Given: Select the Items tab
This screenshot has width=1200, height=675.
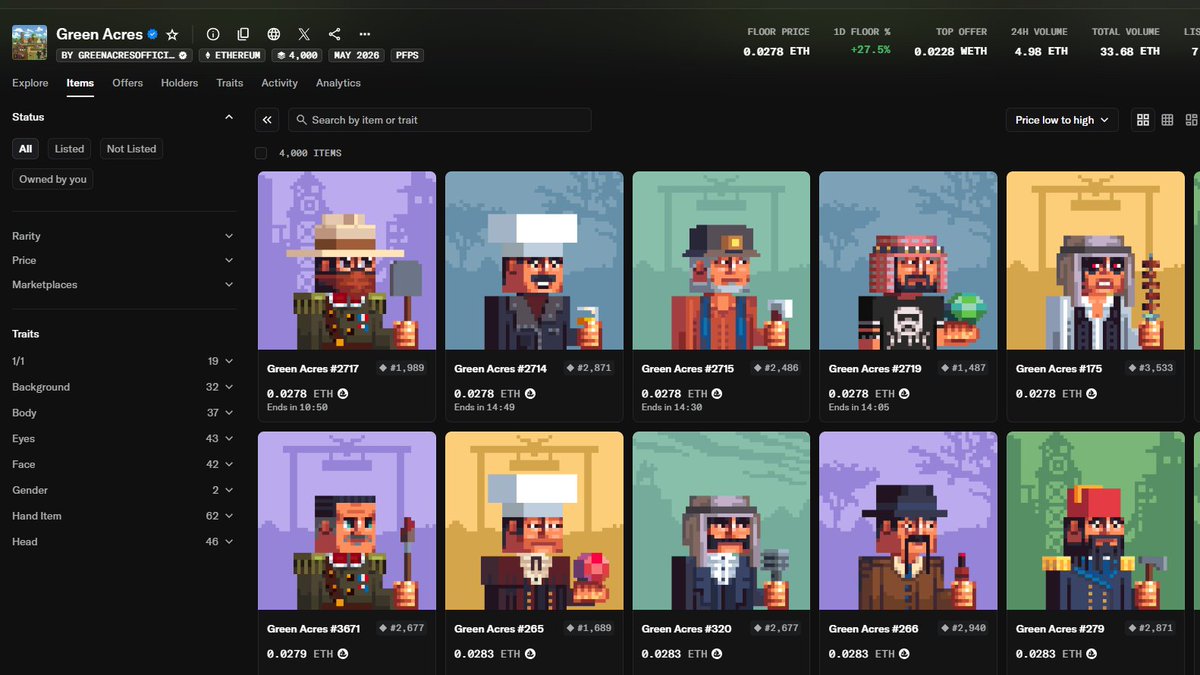Looking at the screenshot, I should (80, 83).
